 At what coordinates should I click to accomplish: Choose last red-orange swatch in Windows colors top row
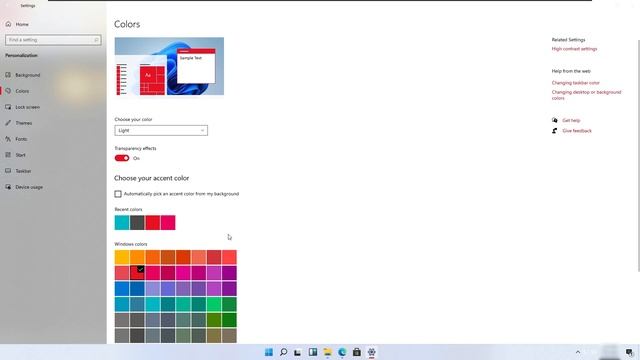pos(229,257)
